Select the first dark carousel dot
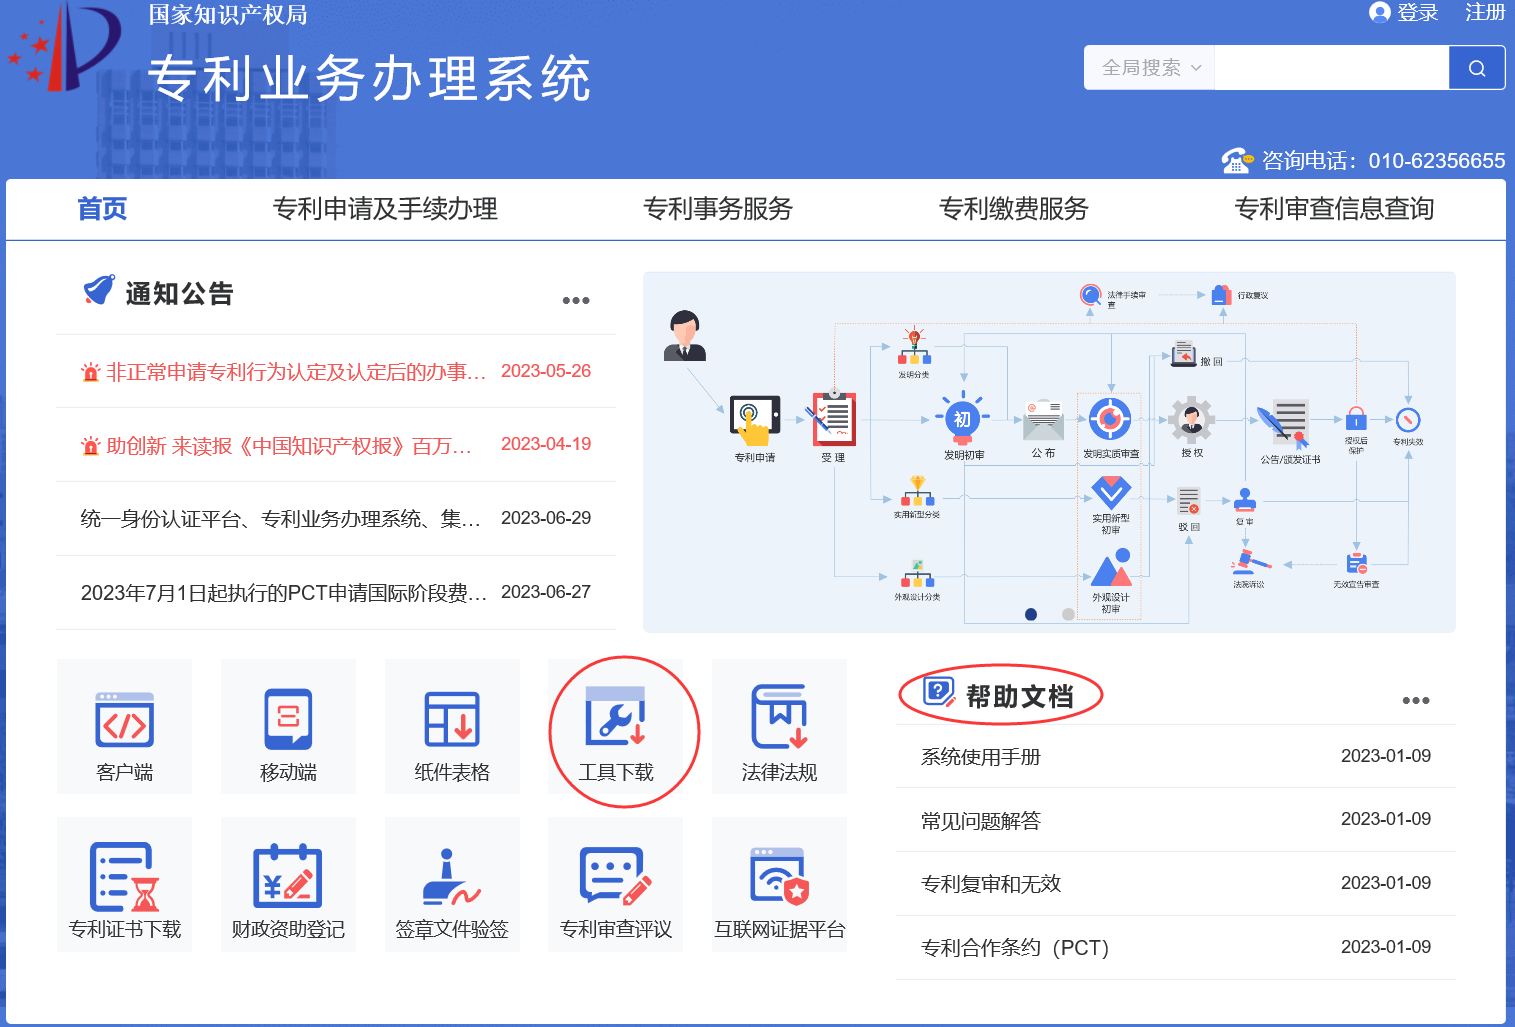Viewport: 1515px width, 1027px height. [1031, 614]
